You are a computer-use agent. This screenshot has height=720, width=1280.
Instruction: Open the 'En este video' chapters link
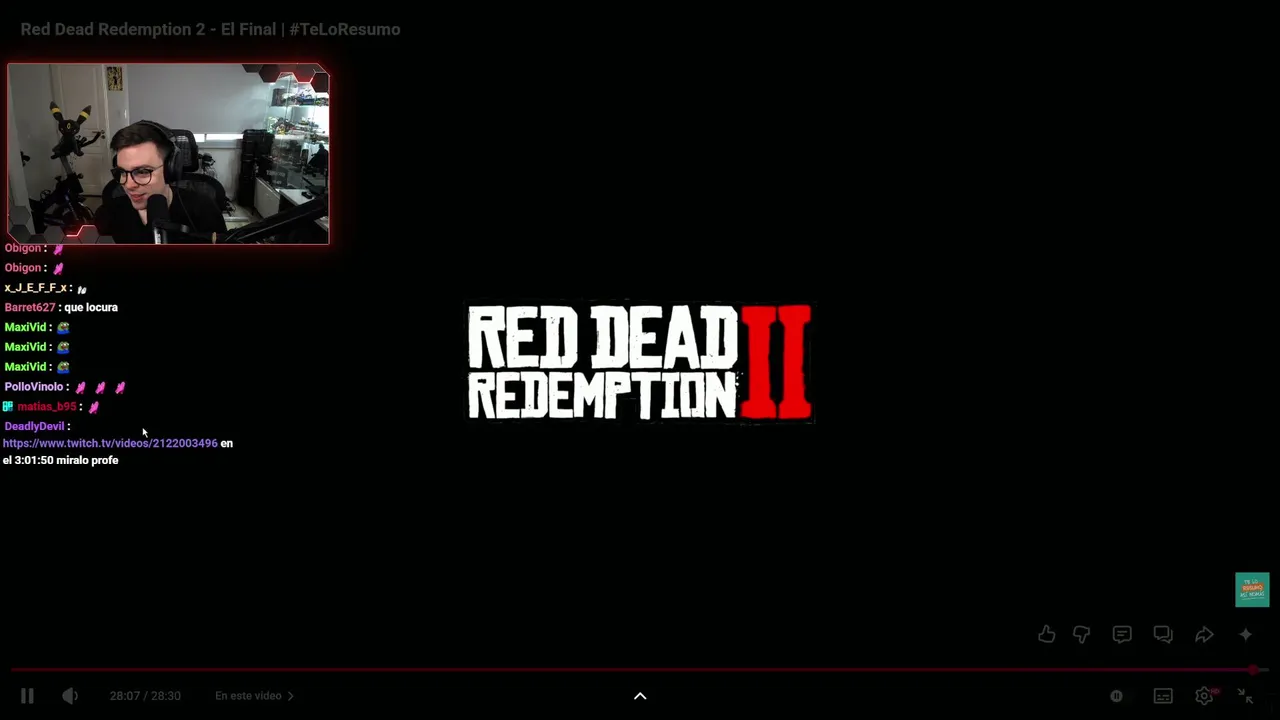coord(254,696)
